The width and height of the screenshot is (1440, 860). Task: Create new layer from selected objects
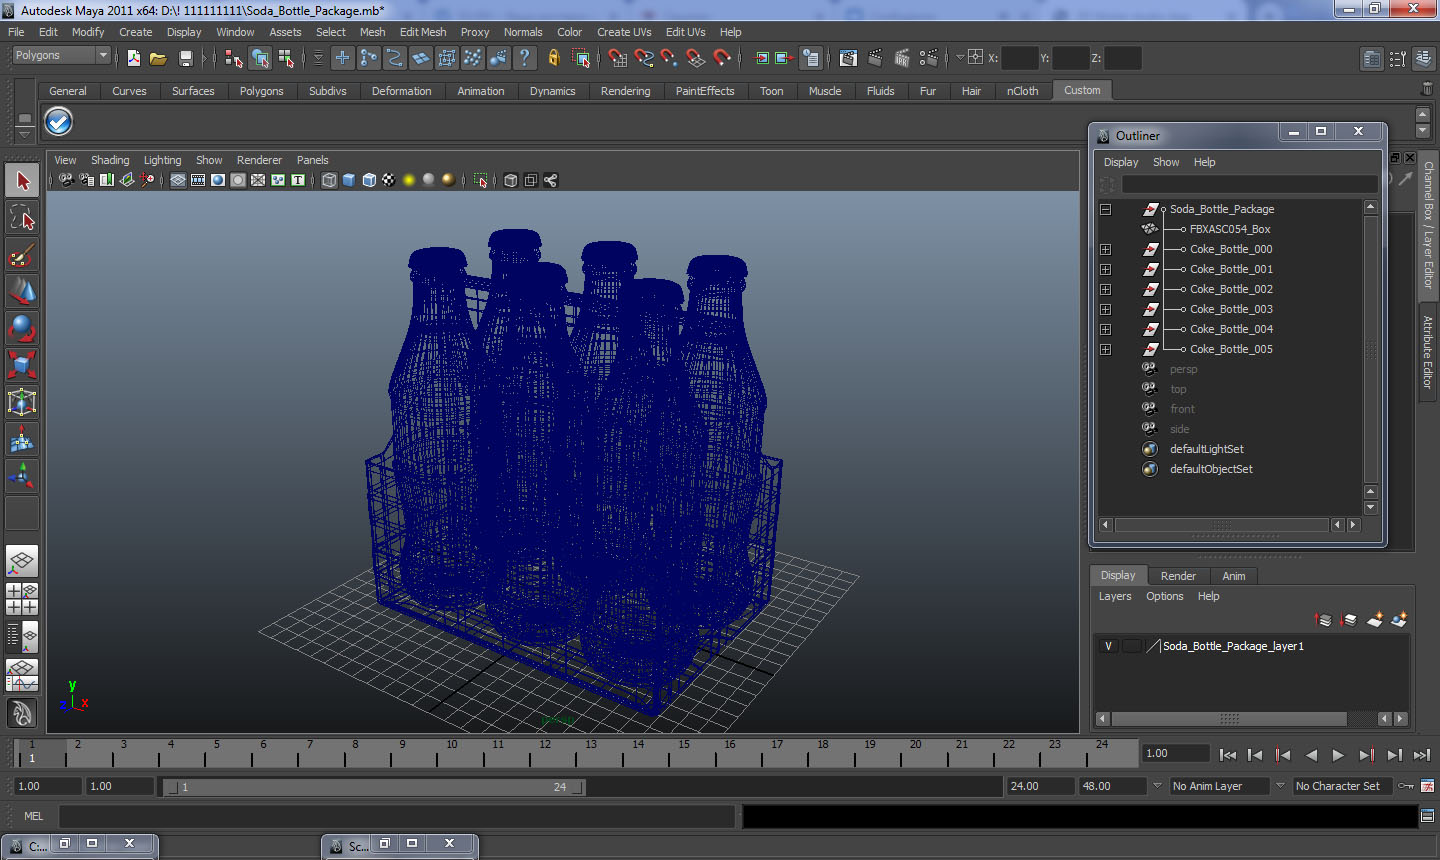pyautogui.click(x=1399, y=620)
